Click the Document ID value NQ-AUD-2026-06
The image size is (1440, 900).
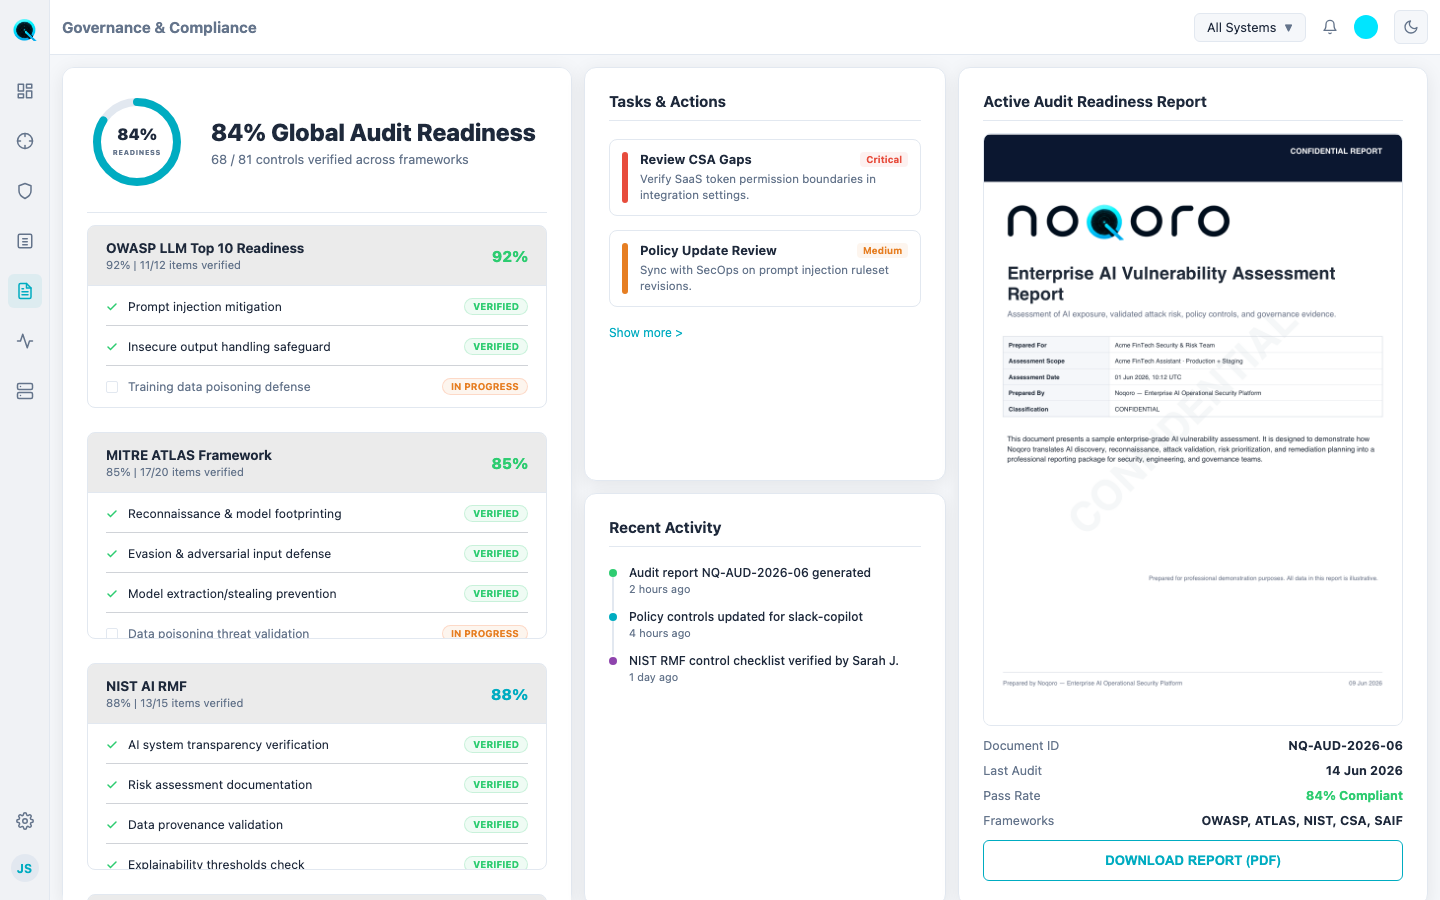(x=1345, y=746)
